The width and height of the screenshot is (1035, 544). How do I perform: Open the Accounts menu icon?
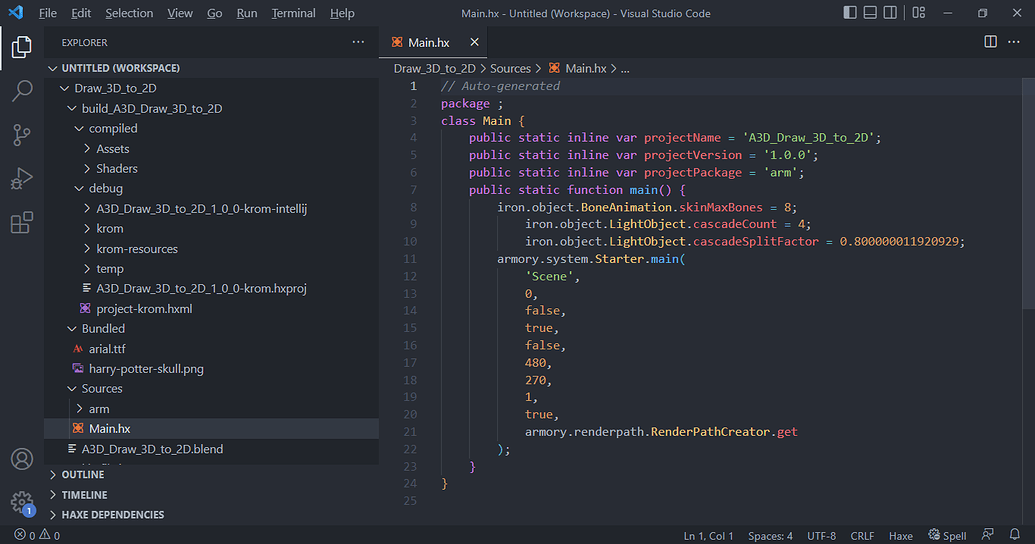click(21, 459)
